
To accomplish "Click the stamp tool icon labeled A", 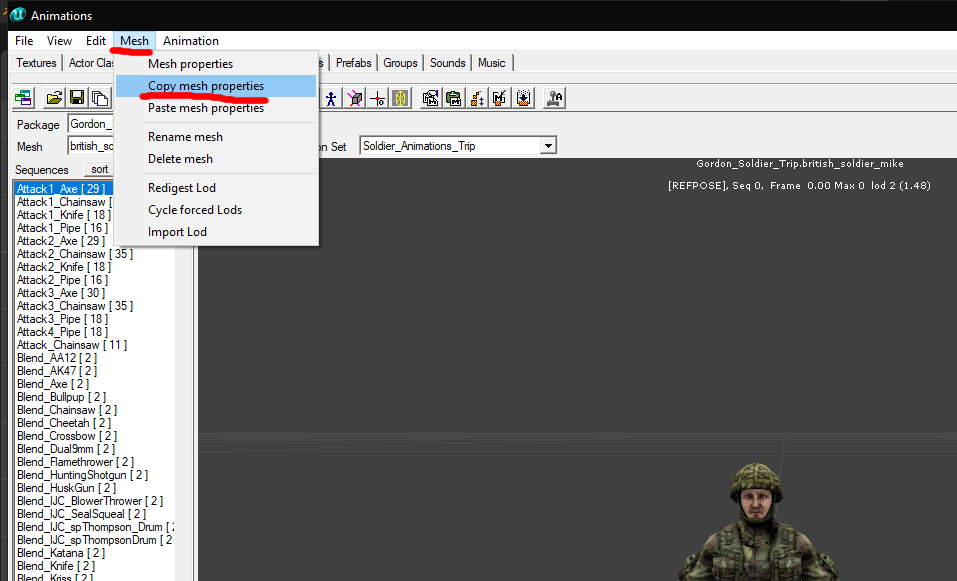I will pos(555,98).
